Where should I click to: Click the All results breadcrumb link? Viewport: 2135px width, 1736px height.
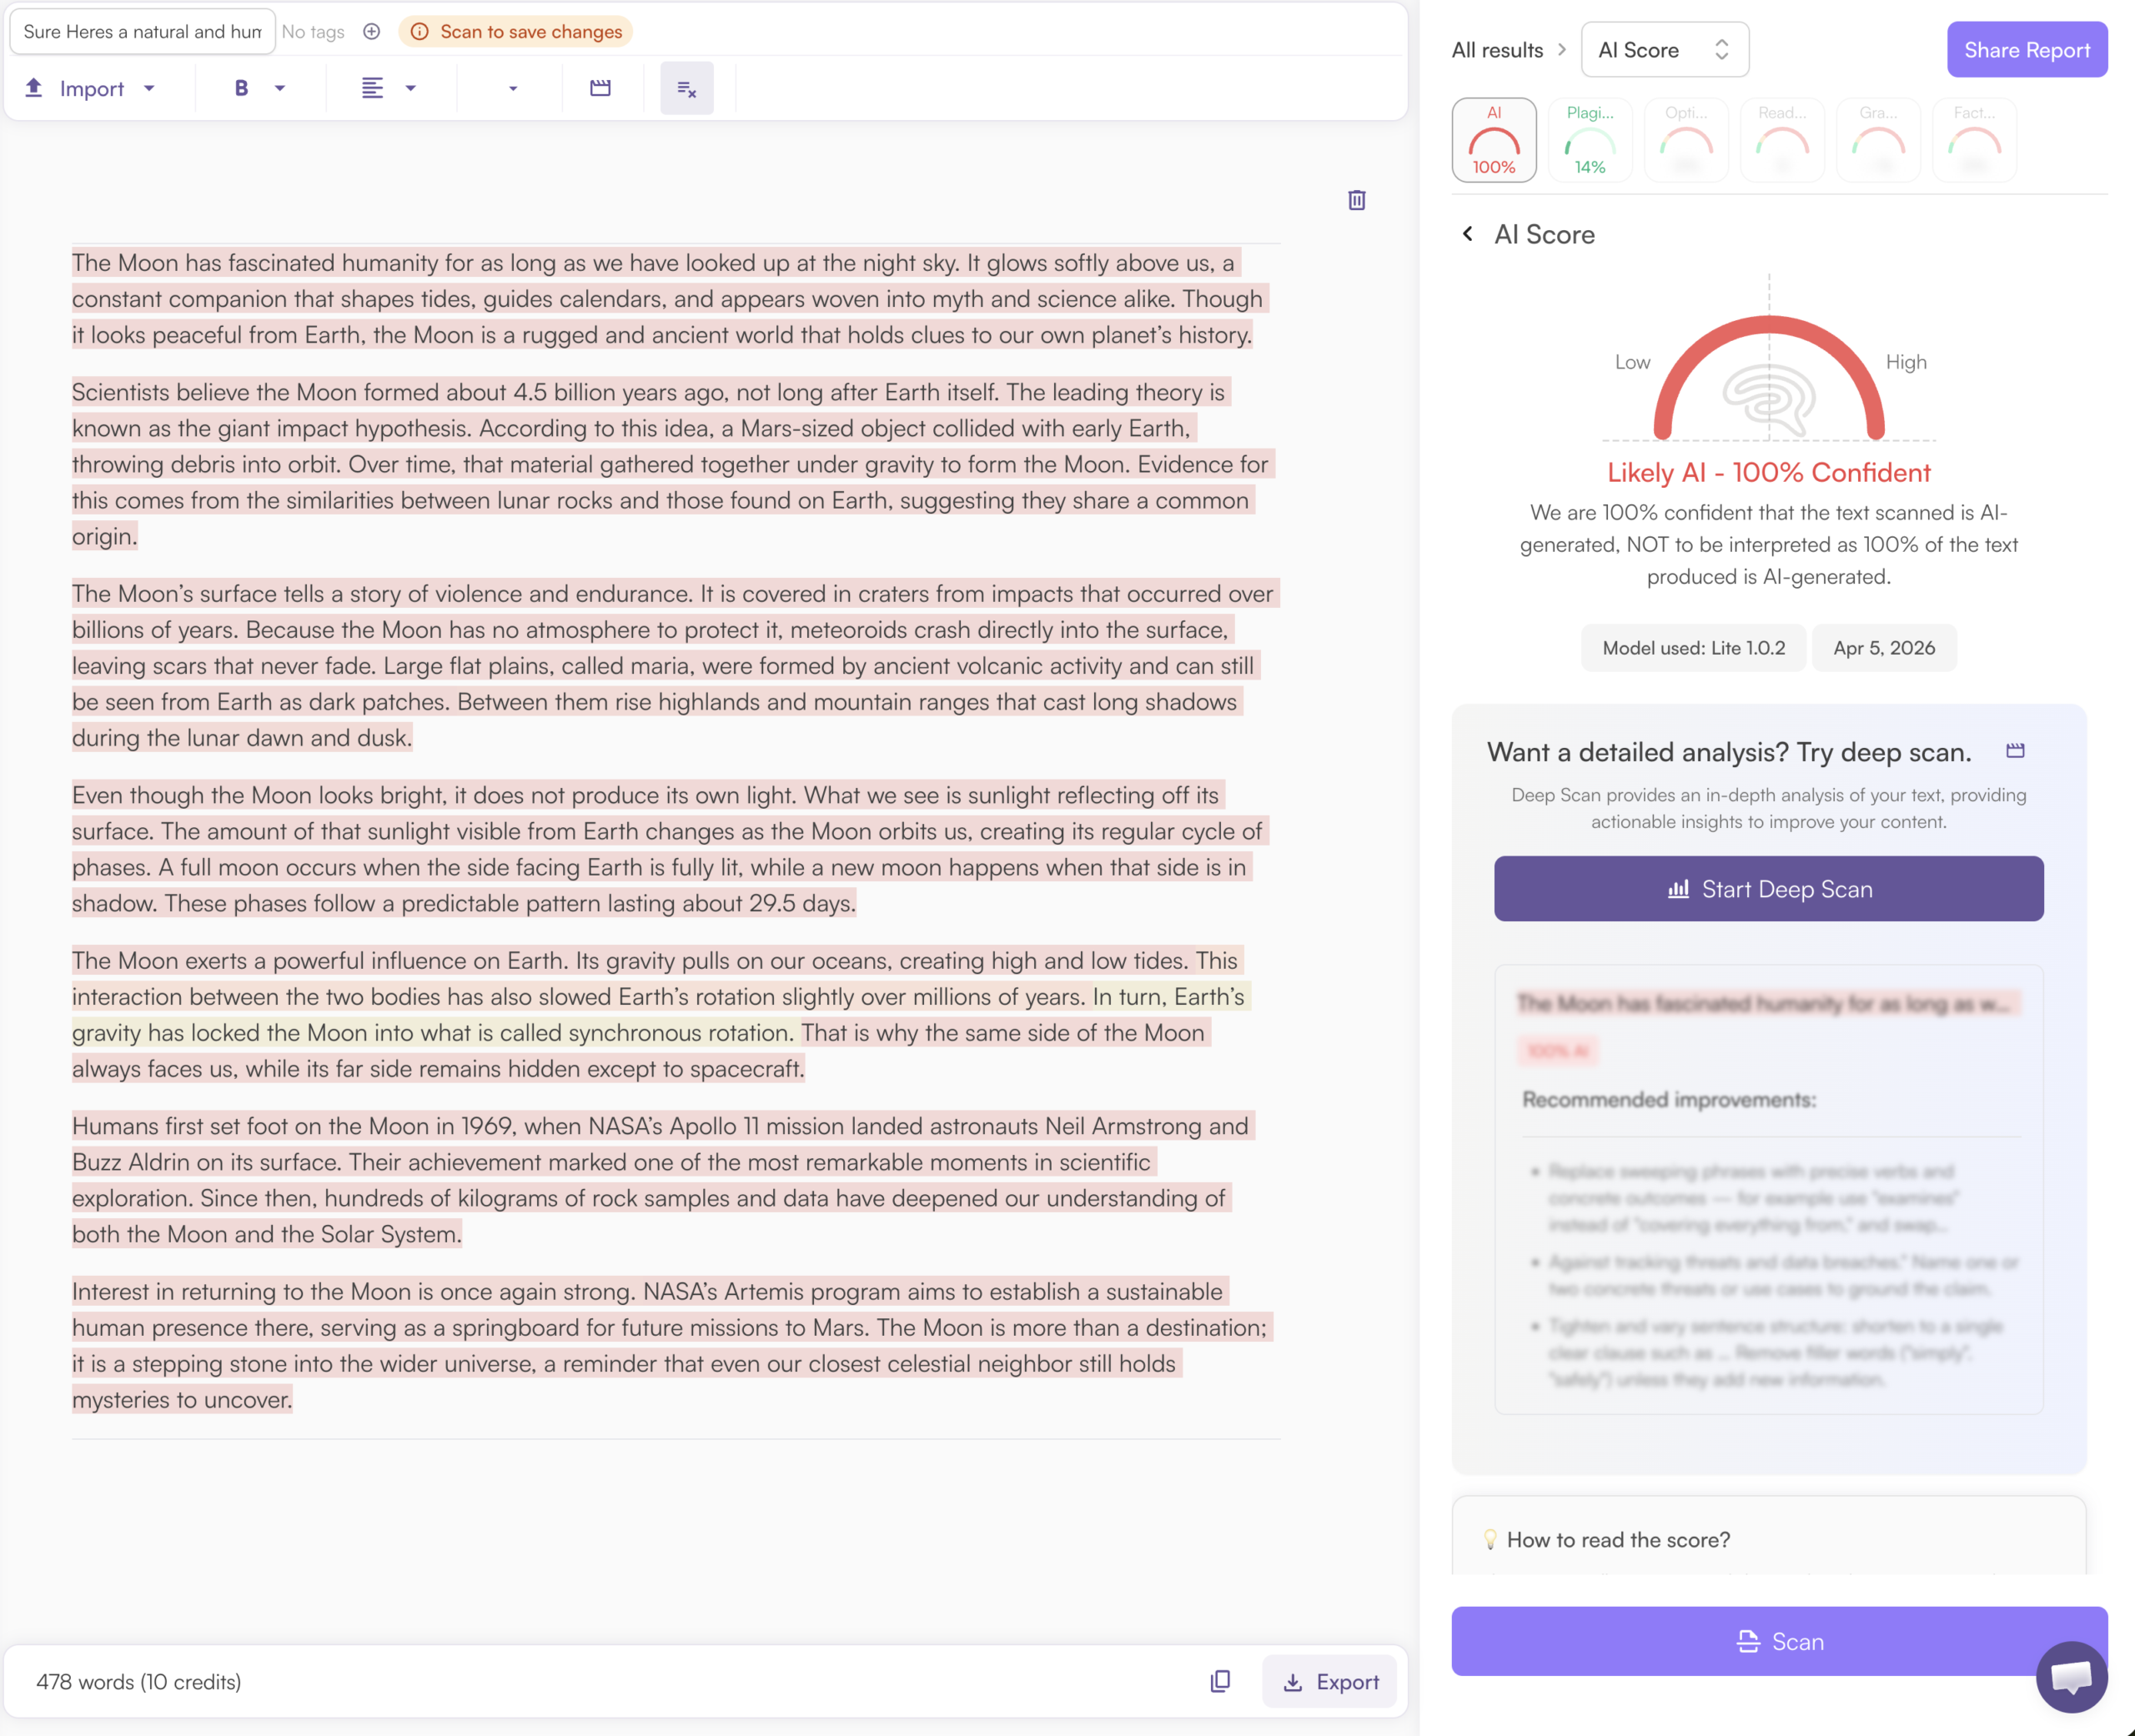click(1497, 50)
